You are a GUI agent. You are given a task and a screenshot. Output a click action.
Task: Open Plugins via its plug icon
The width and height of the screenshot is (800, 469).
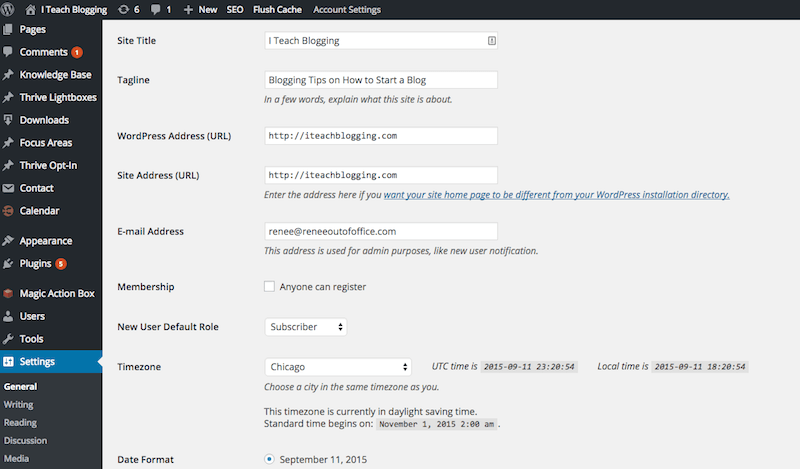[9, 264]
